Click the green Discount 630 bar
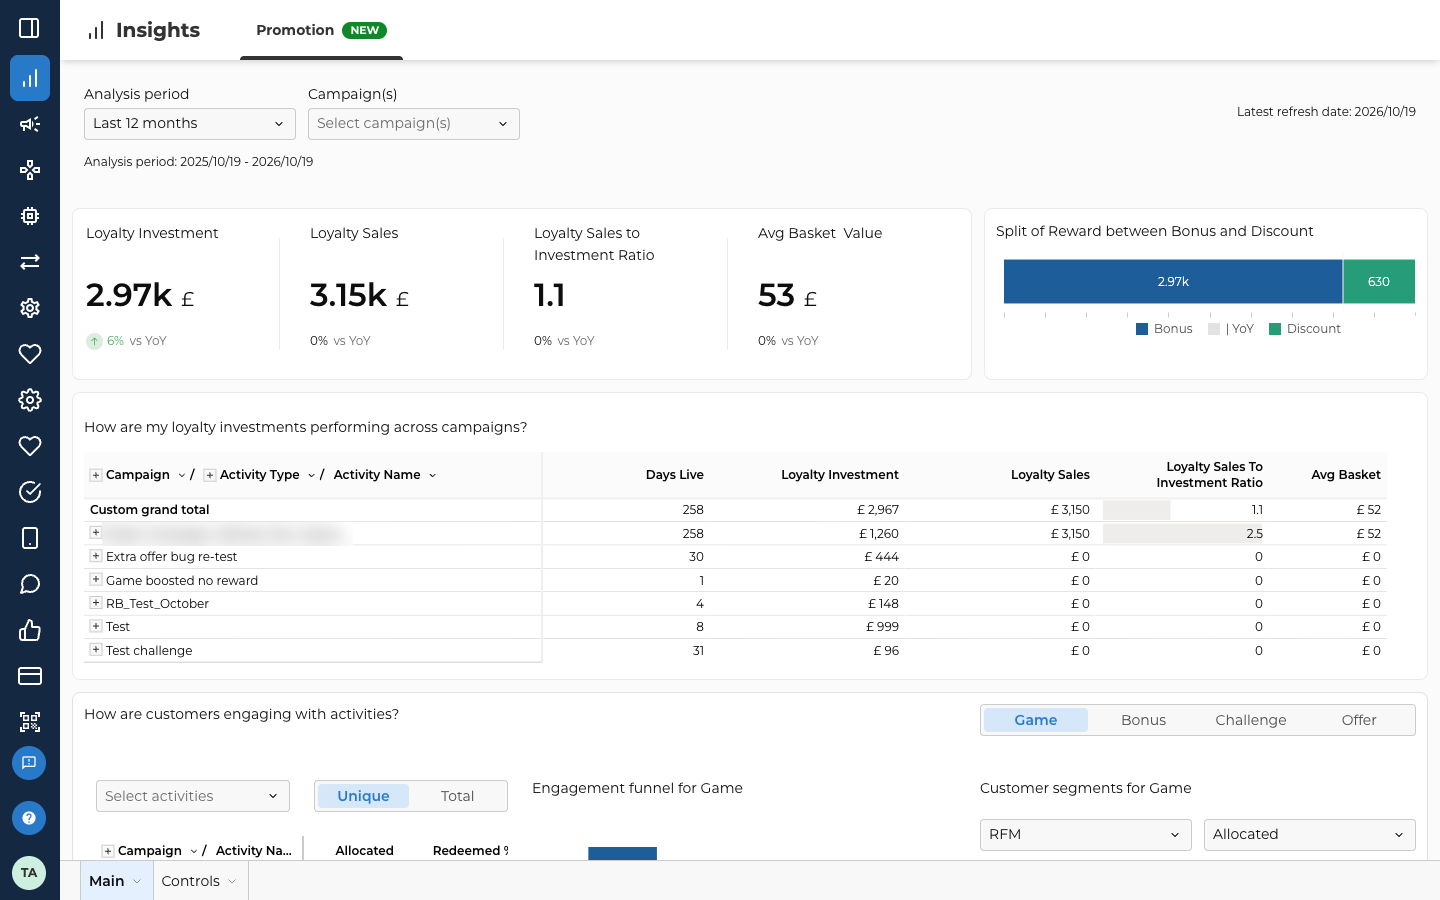The width and height of the screenshot is (1440, 900). coord(1379,282)
